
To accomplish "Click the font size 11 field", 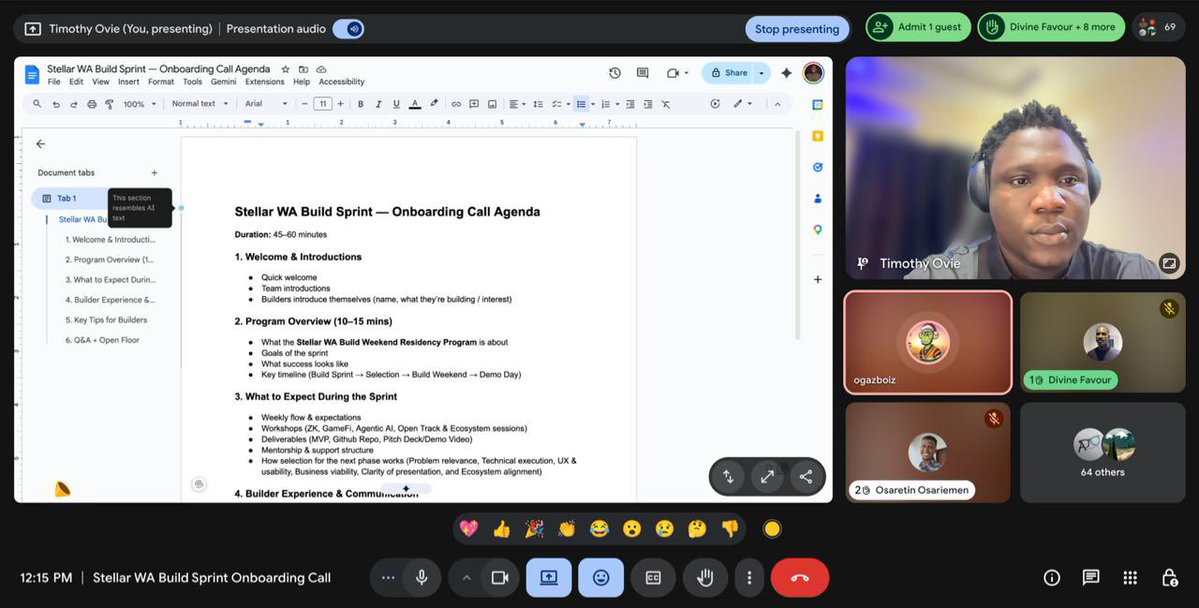I will (323, 104).
